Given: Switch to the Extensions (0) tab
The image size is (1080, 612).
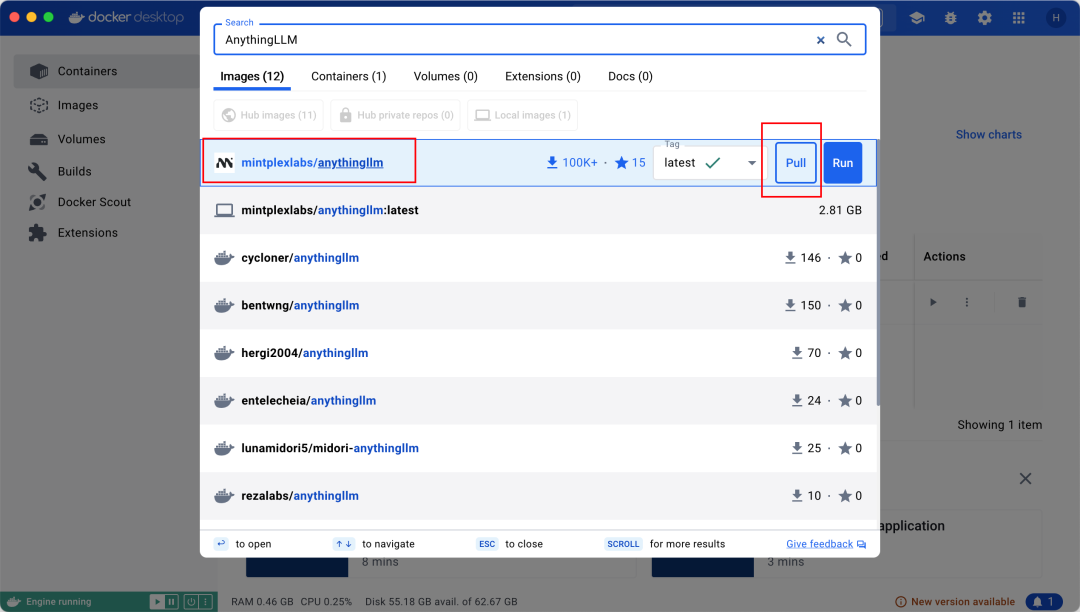Looking at the screenshot, I should pos(543,76).
